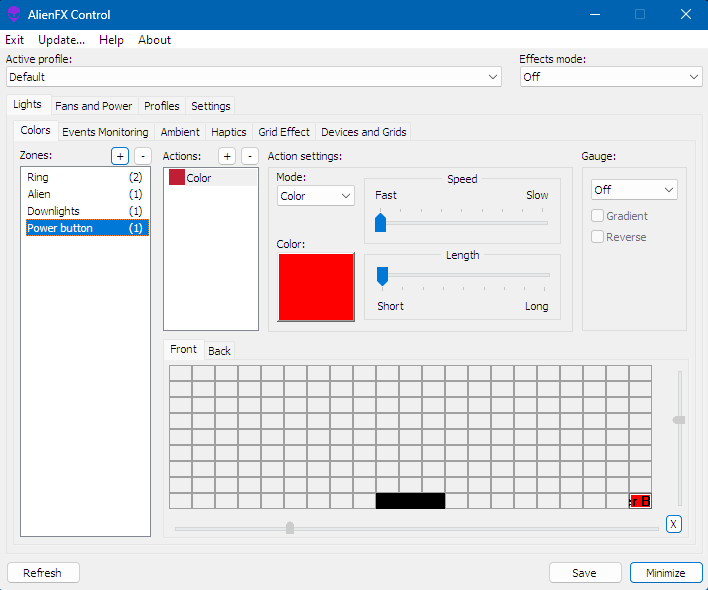708x590 pixels.
Task: Click the vertical grid slider handle
Action: [679, 420]
